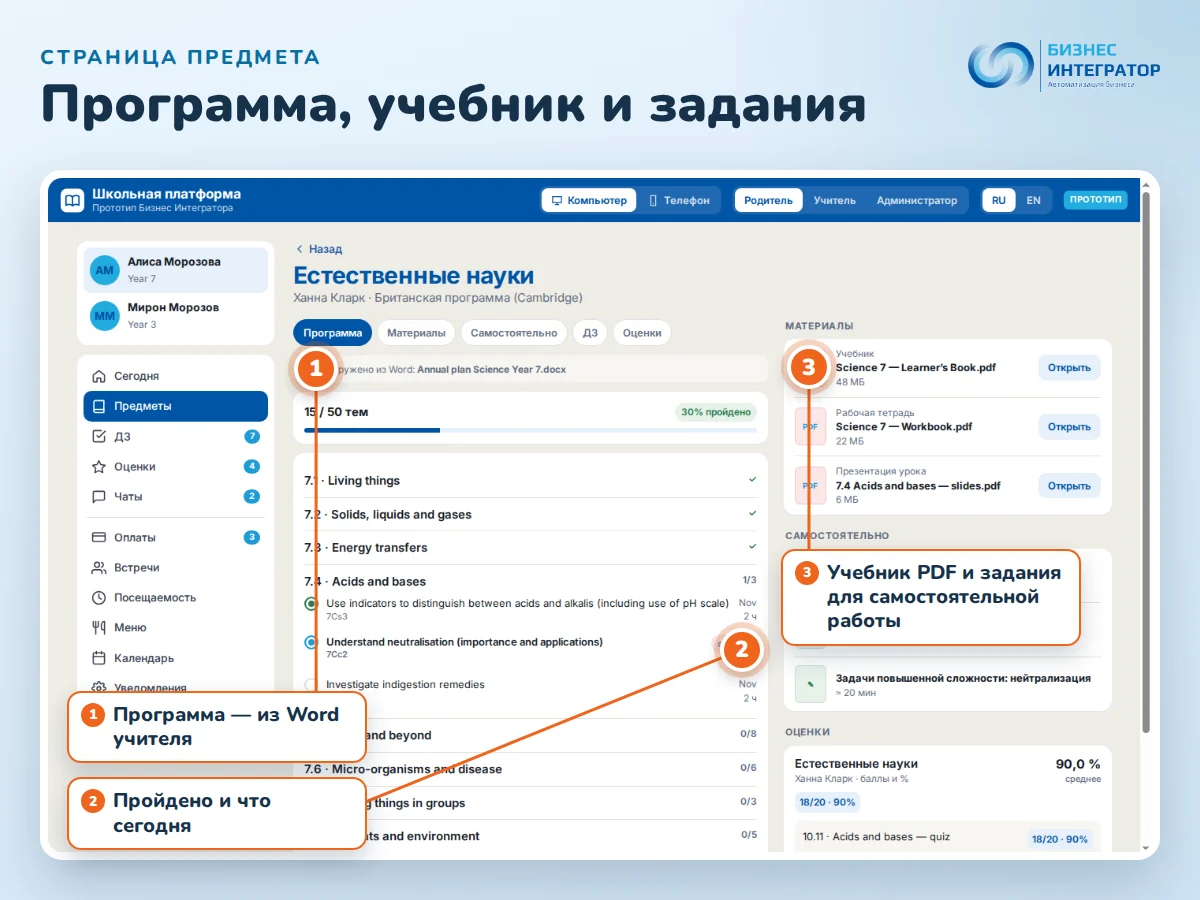This screenshot has width=1200, height=900.
Task: Switch to the Самостоятельно tab
Action: pos(514,333)
